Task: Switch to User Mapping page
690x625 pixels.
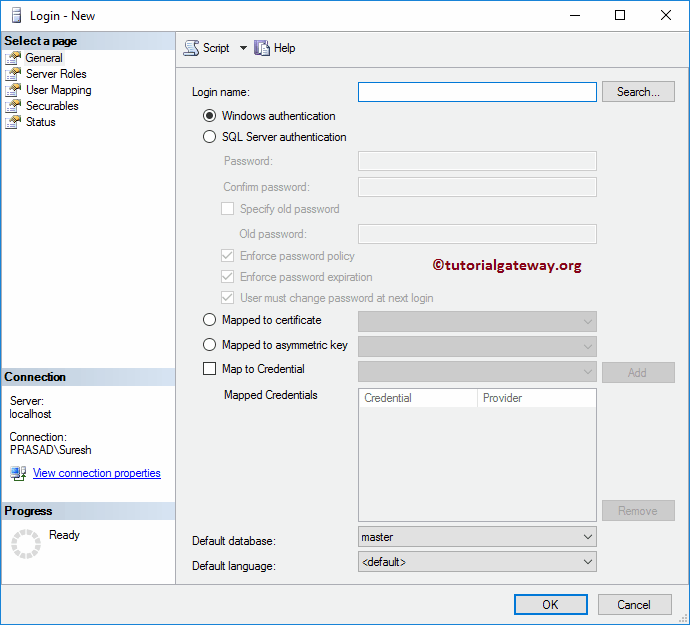Action: click(x=59, y=90)
